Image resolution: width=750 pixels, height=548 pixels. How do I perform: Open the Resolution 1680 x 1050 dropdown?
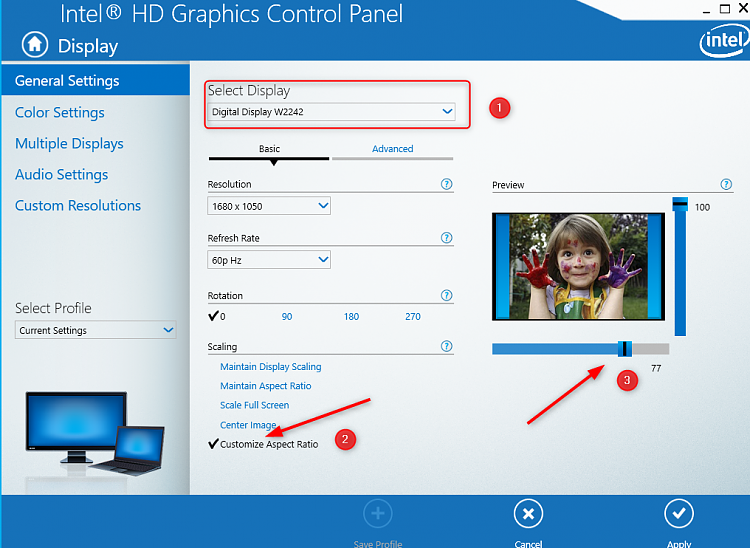(x=269, y=206)
